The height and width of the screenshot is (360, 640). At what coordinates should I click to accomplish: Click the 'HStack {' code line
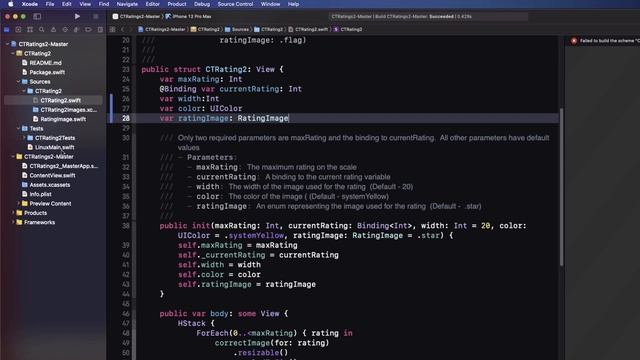(x=196, y=323)
